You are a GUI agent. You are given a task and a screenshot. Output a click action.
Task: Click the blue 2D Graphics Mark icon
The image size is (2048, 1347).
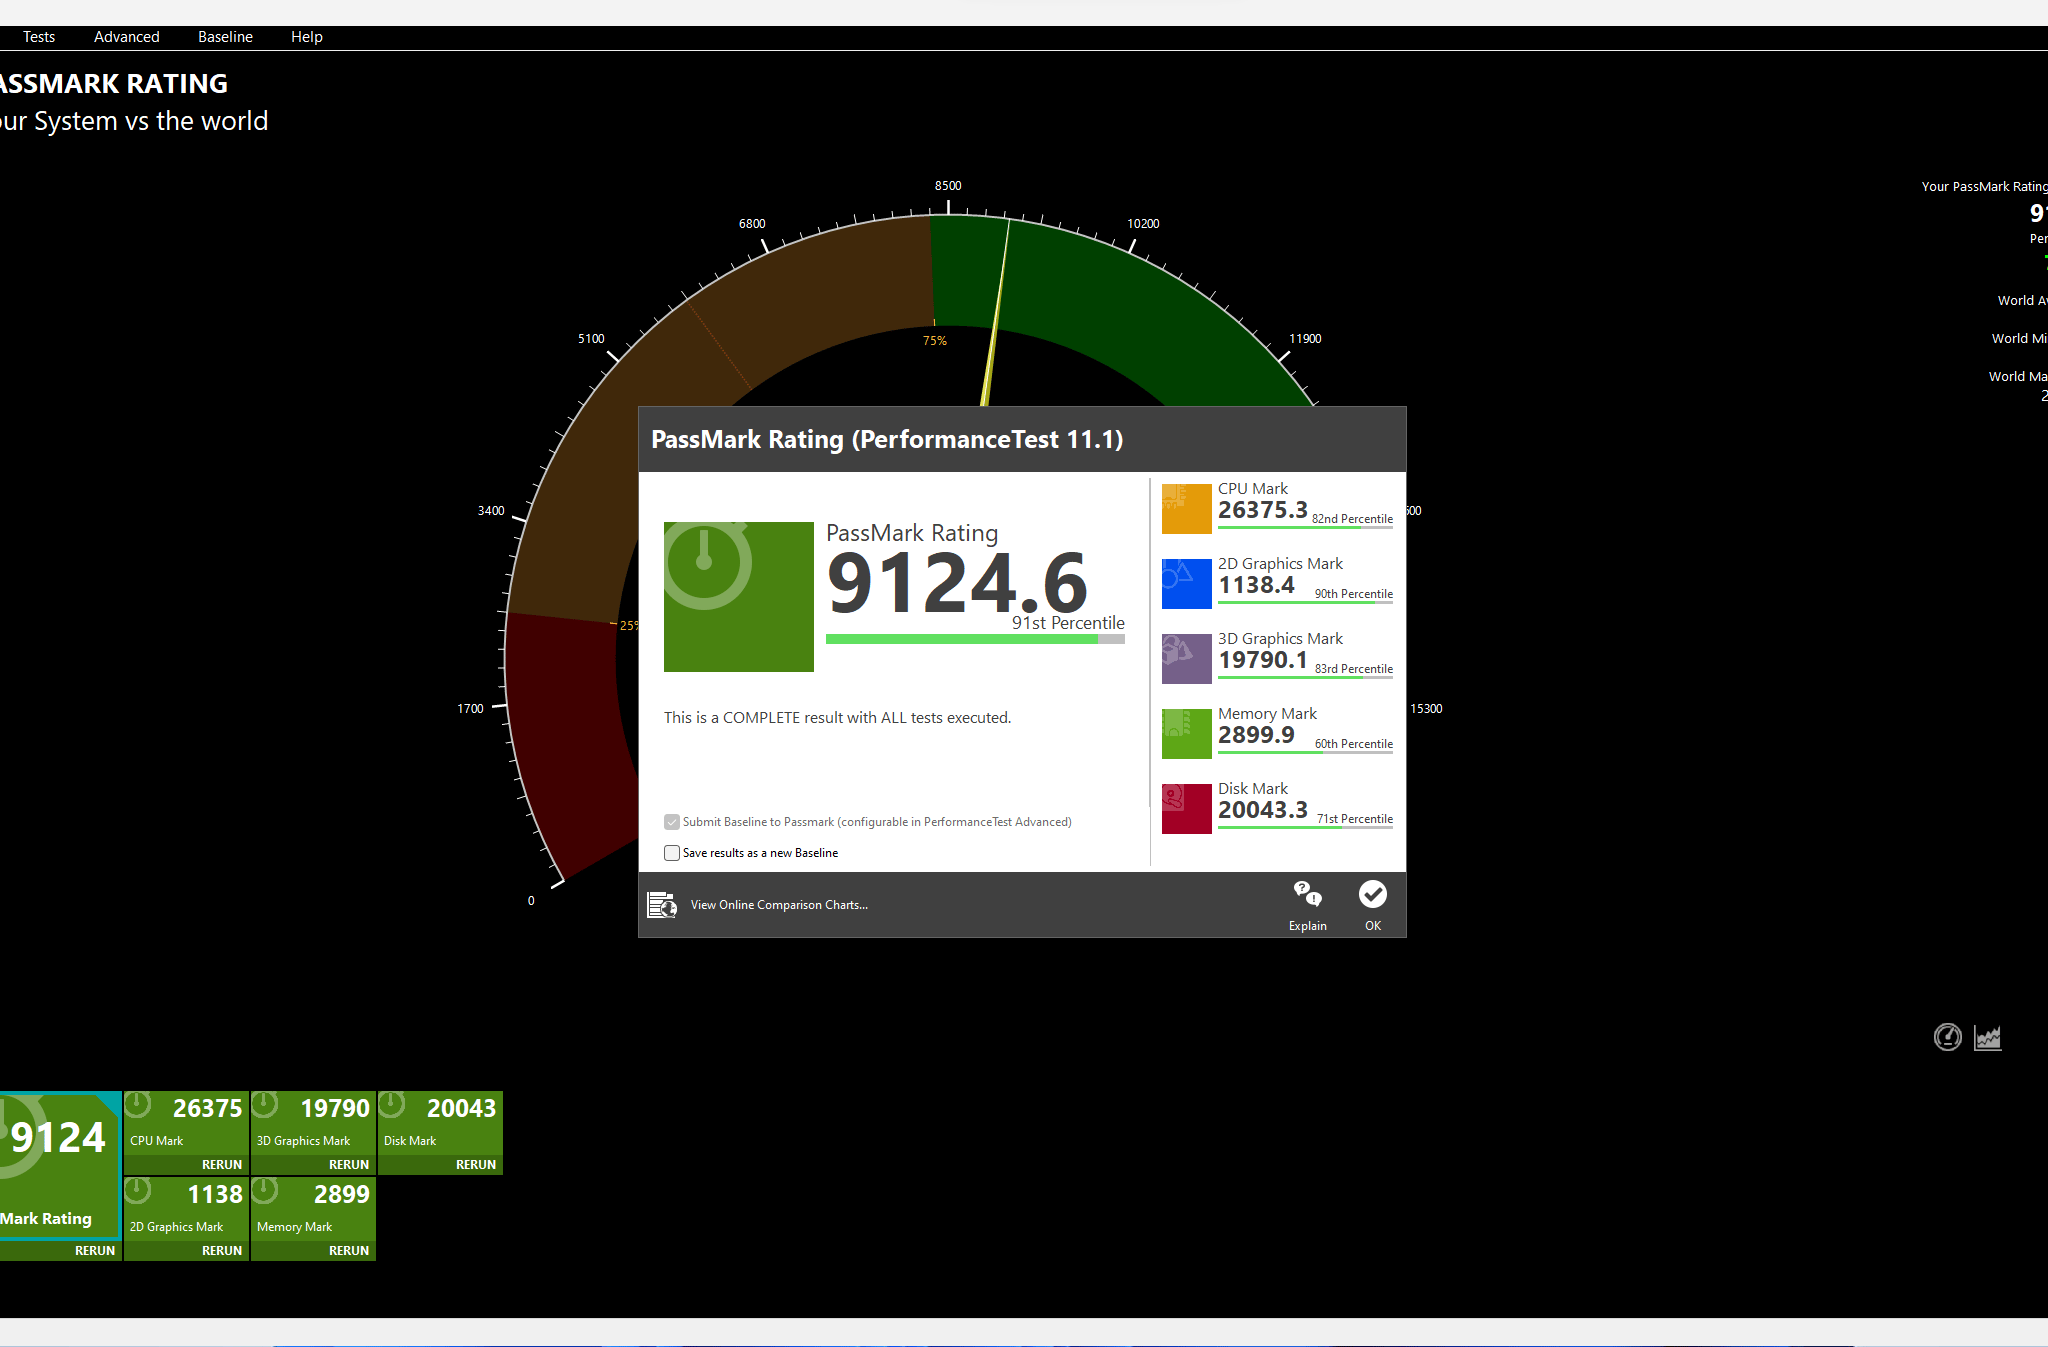[x=1186, y=583]
